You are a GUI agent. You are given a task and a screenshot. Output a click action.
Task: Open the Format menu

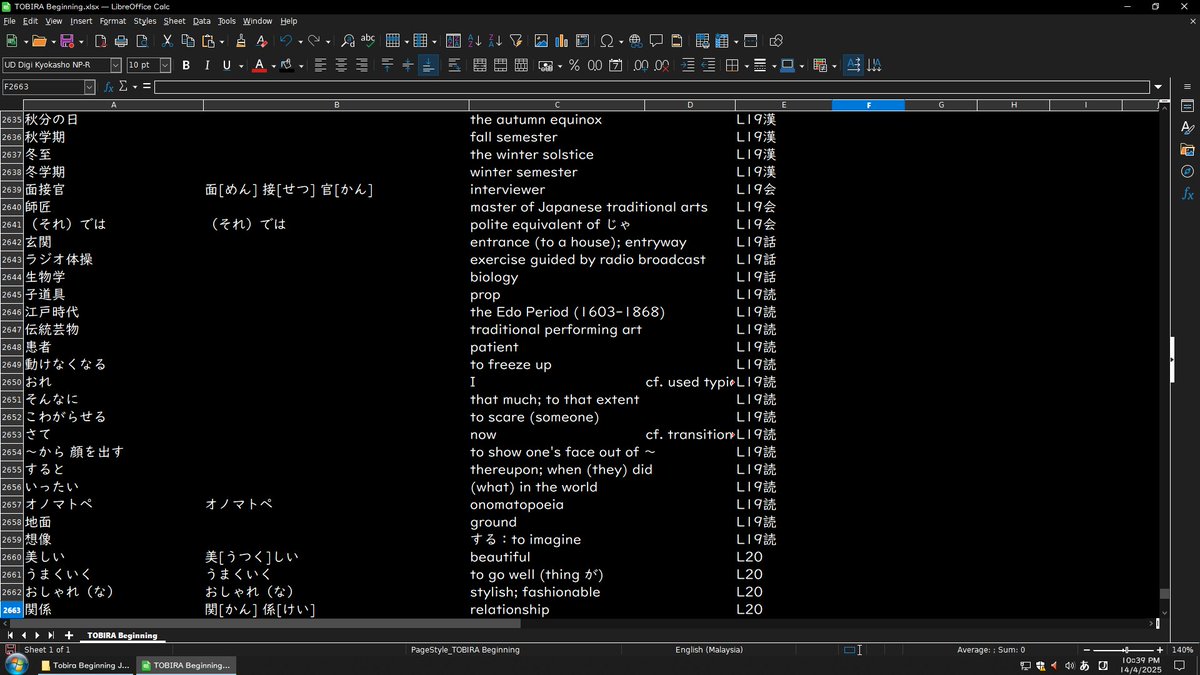pos(113,21)
